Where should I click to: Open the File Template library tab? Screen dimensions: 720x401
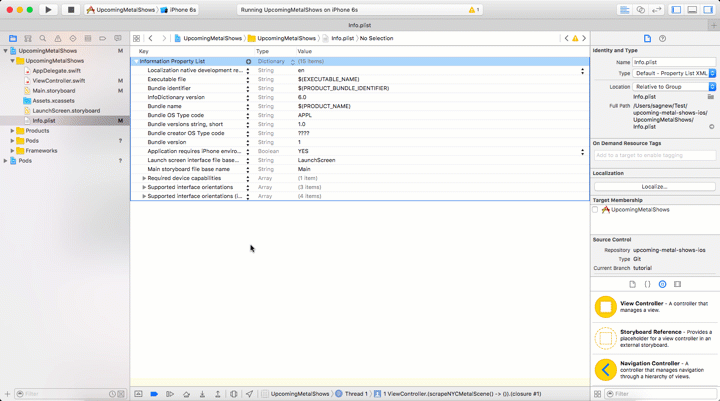(x=632, y=284)
